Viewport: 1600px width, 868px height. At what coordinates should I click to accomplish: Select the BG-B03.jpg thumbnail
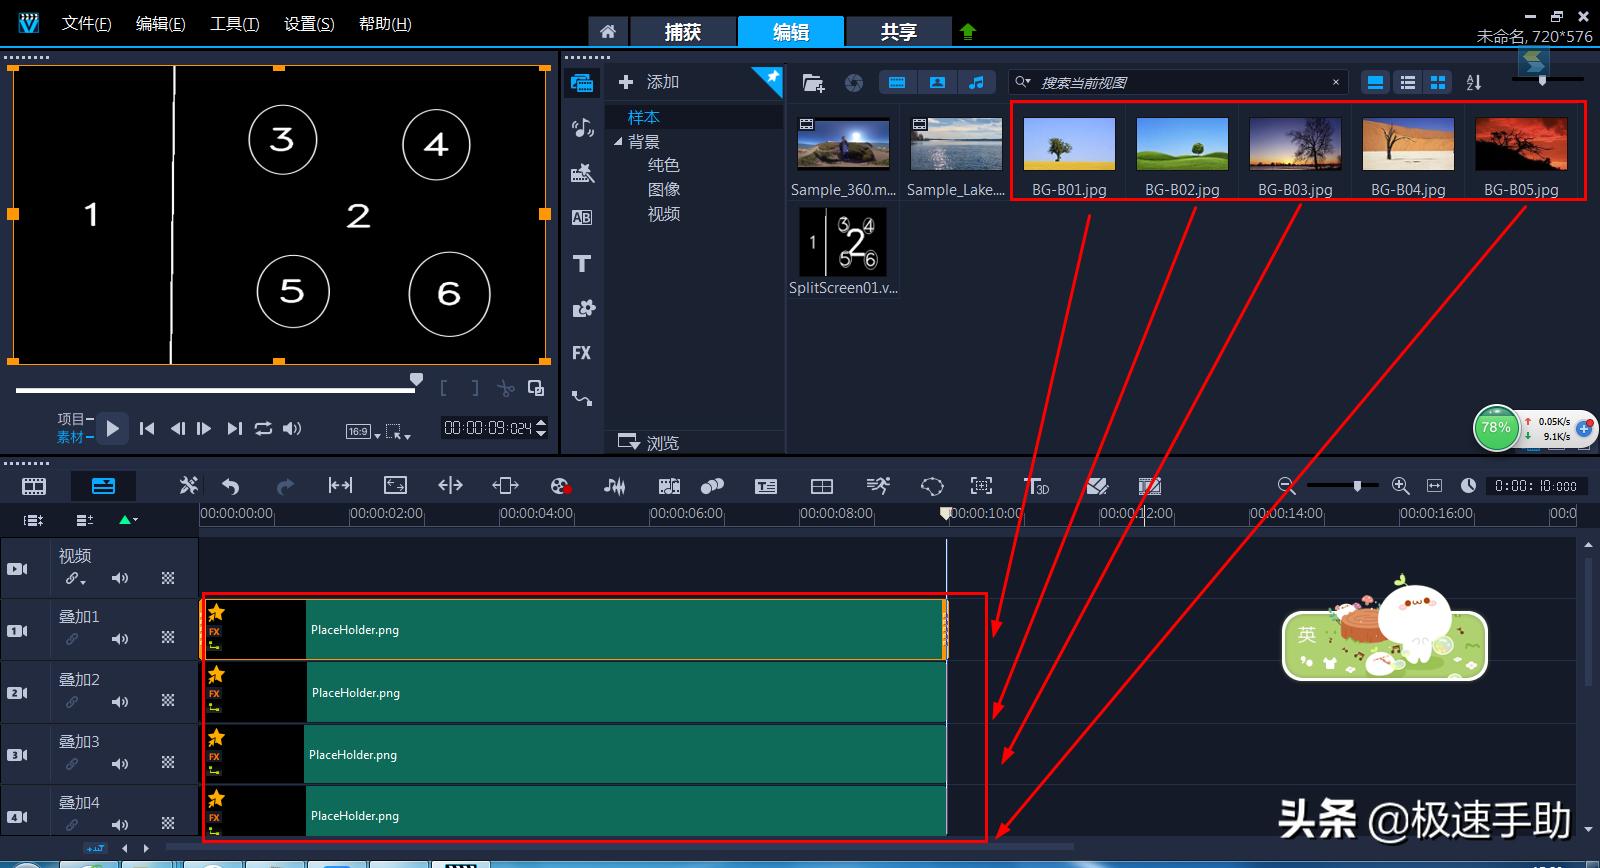(1295, 145)
